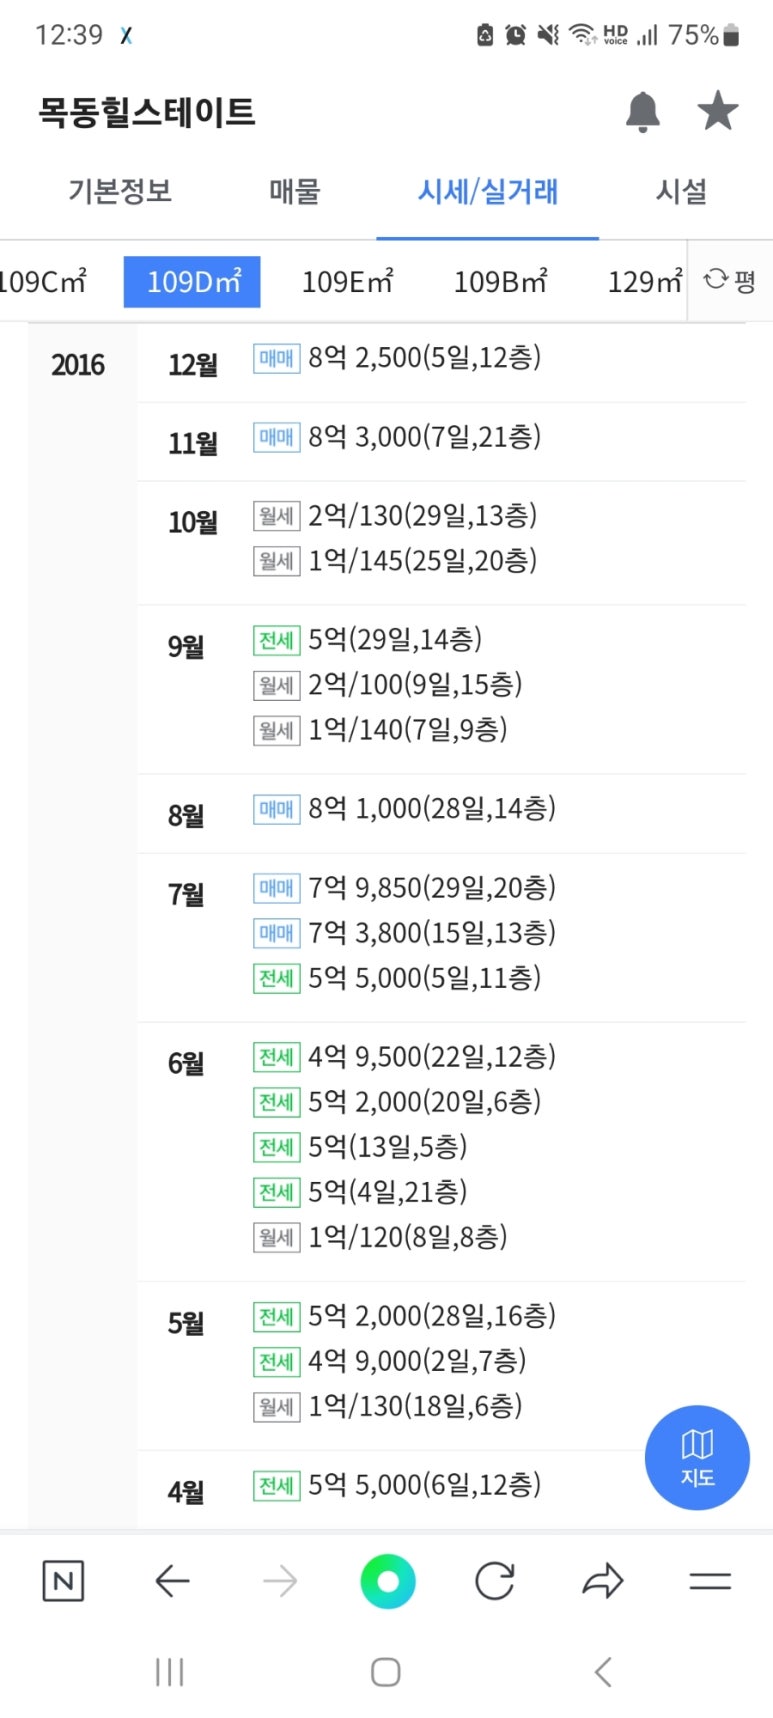Open the blue 지도 map button

pyautogui.click(x=697, y=1458)
